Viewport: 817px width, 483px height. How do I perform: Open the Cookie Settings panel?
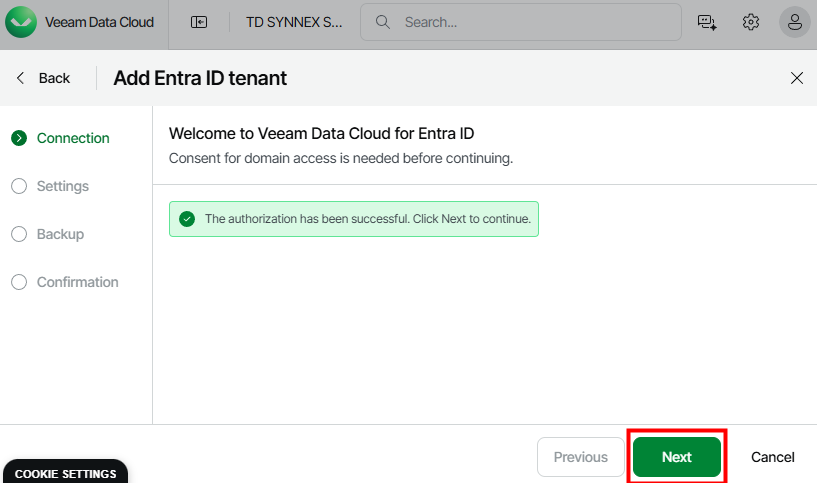(64, 473)
